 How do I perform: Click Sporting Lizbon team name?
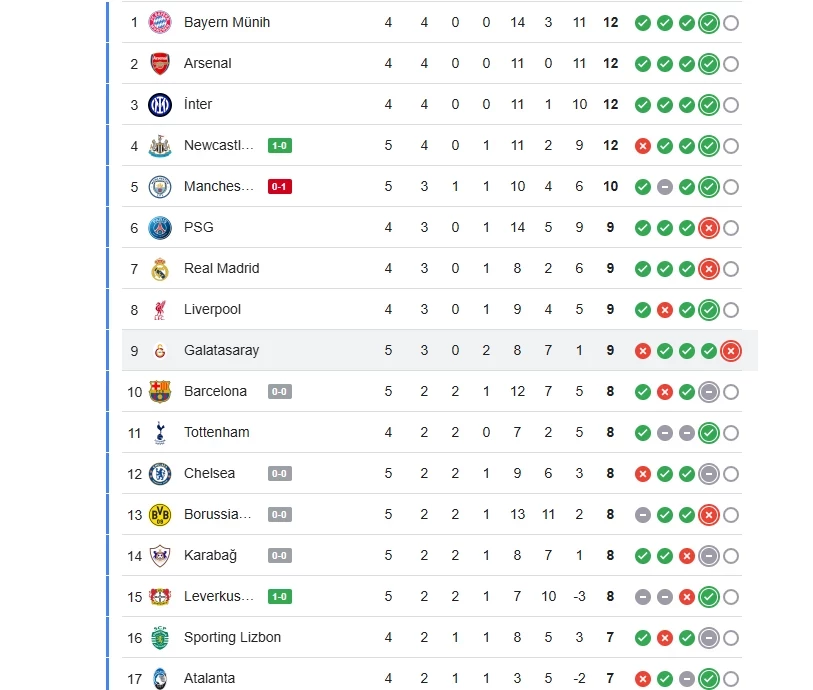coord(232,637)
